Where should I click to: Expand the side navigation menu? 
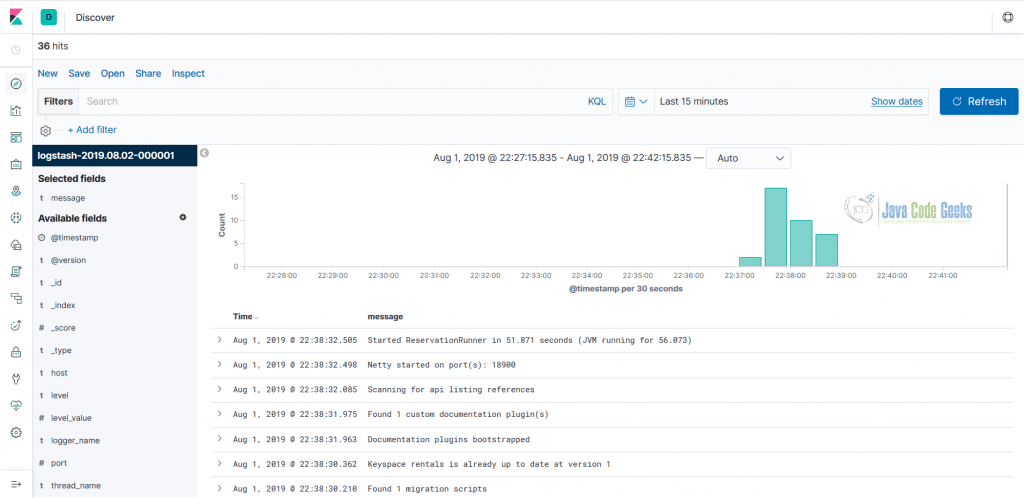click(x=16, y=484)
